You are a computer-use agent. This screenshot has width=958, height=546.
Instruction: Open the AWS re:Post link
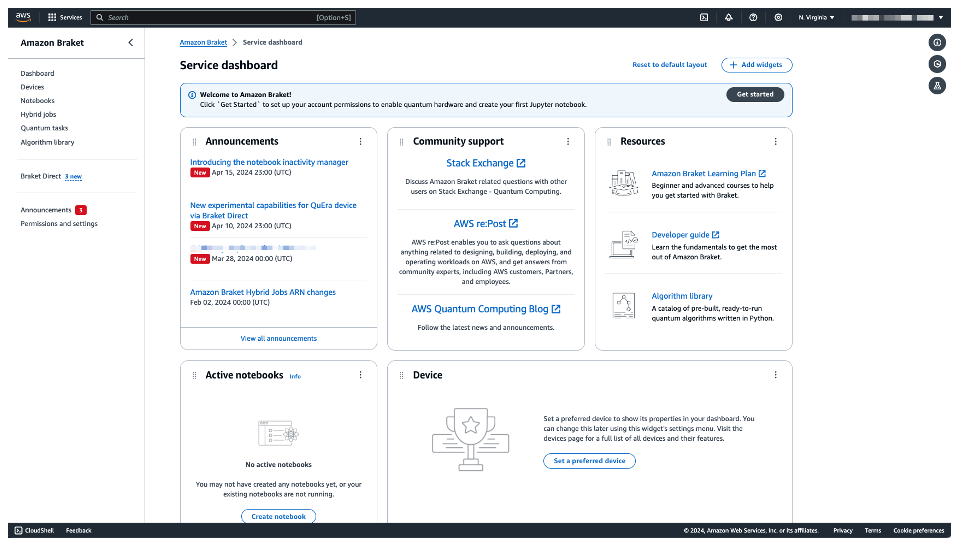point(486,224)
